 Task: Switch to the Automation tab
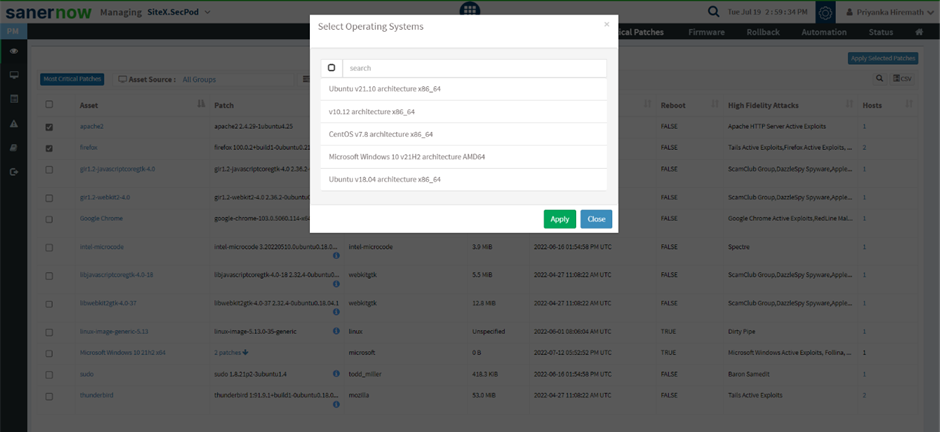[x=824, y=32]
